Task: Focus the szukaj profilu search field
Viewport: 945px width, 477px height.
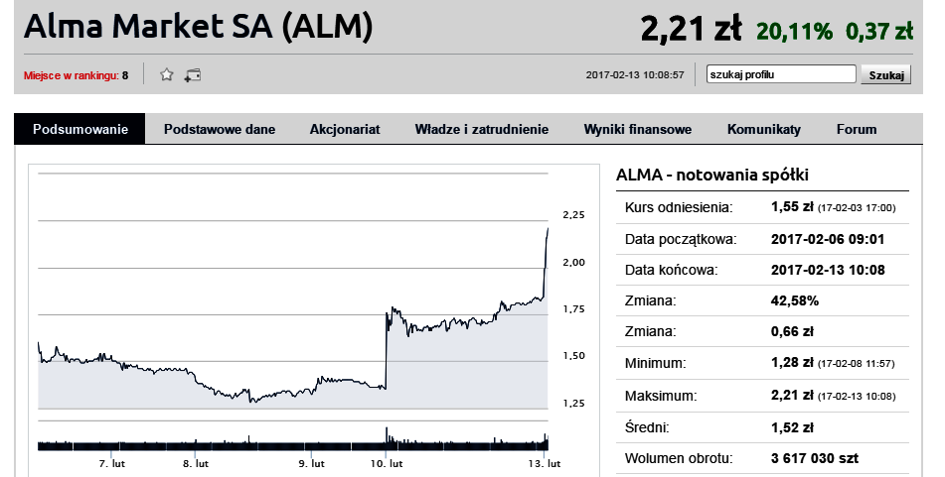Action: (781, 74)
